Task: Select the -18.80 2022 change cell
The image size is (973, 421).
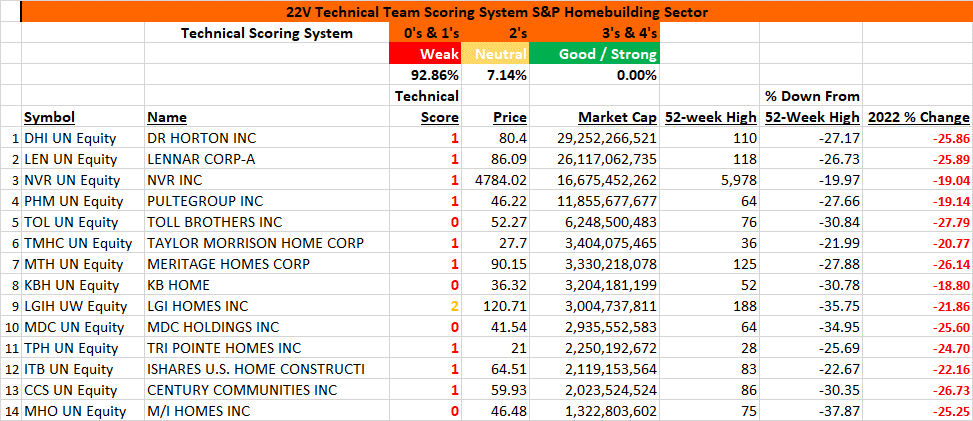Action: tap(918, 286)
